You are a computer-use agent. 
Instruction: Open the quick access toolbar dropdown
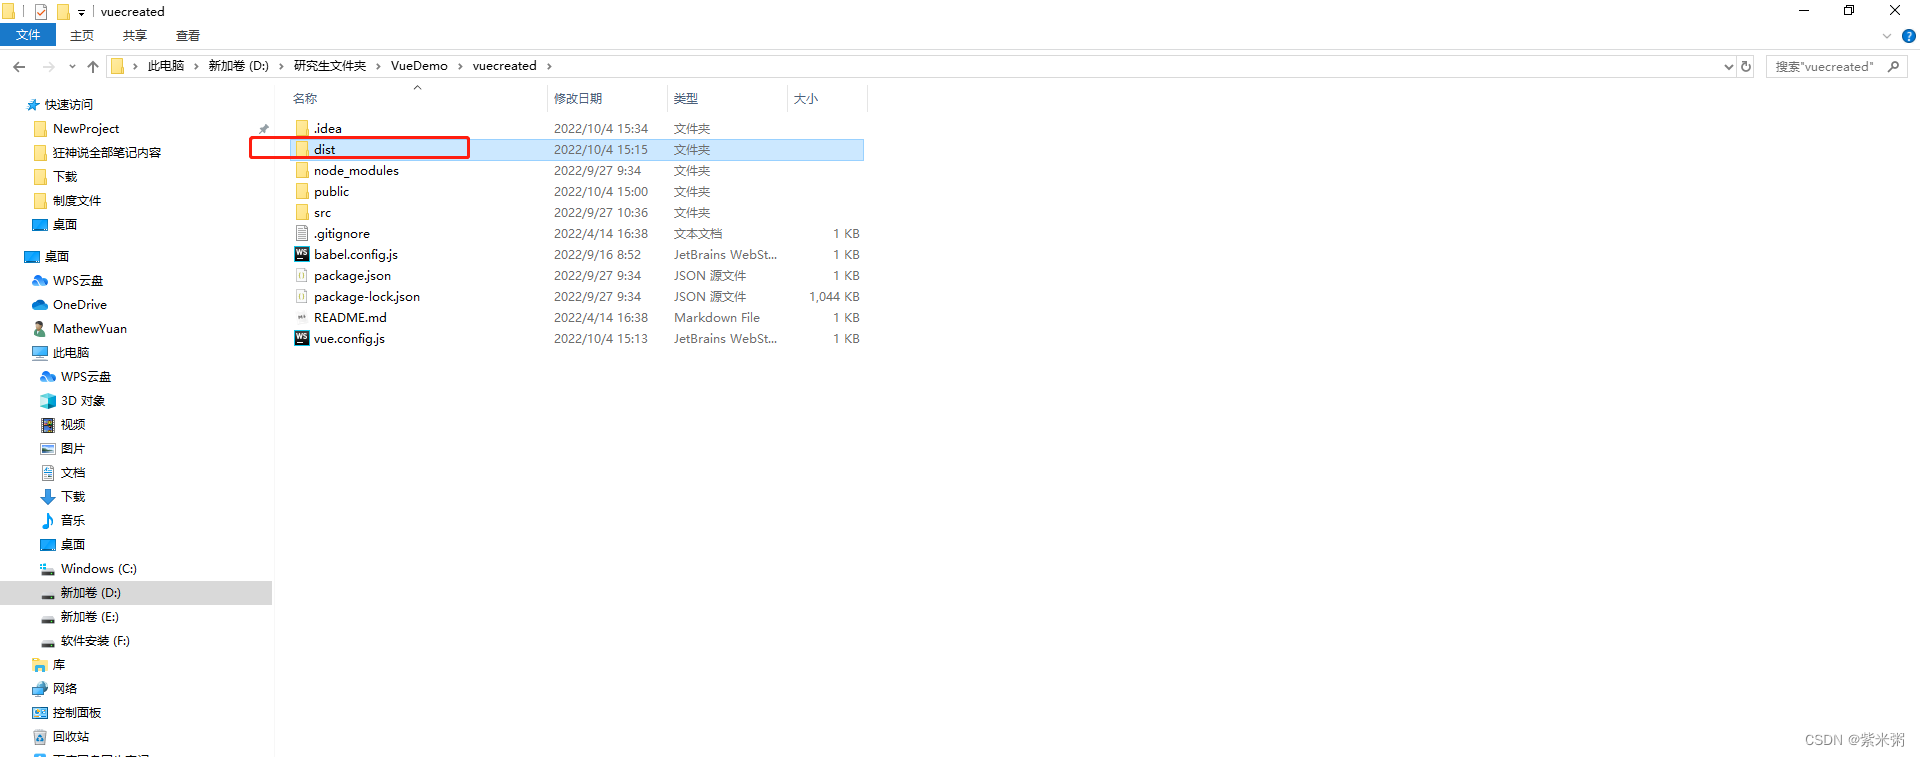(82, 12)
